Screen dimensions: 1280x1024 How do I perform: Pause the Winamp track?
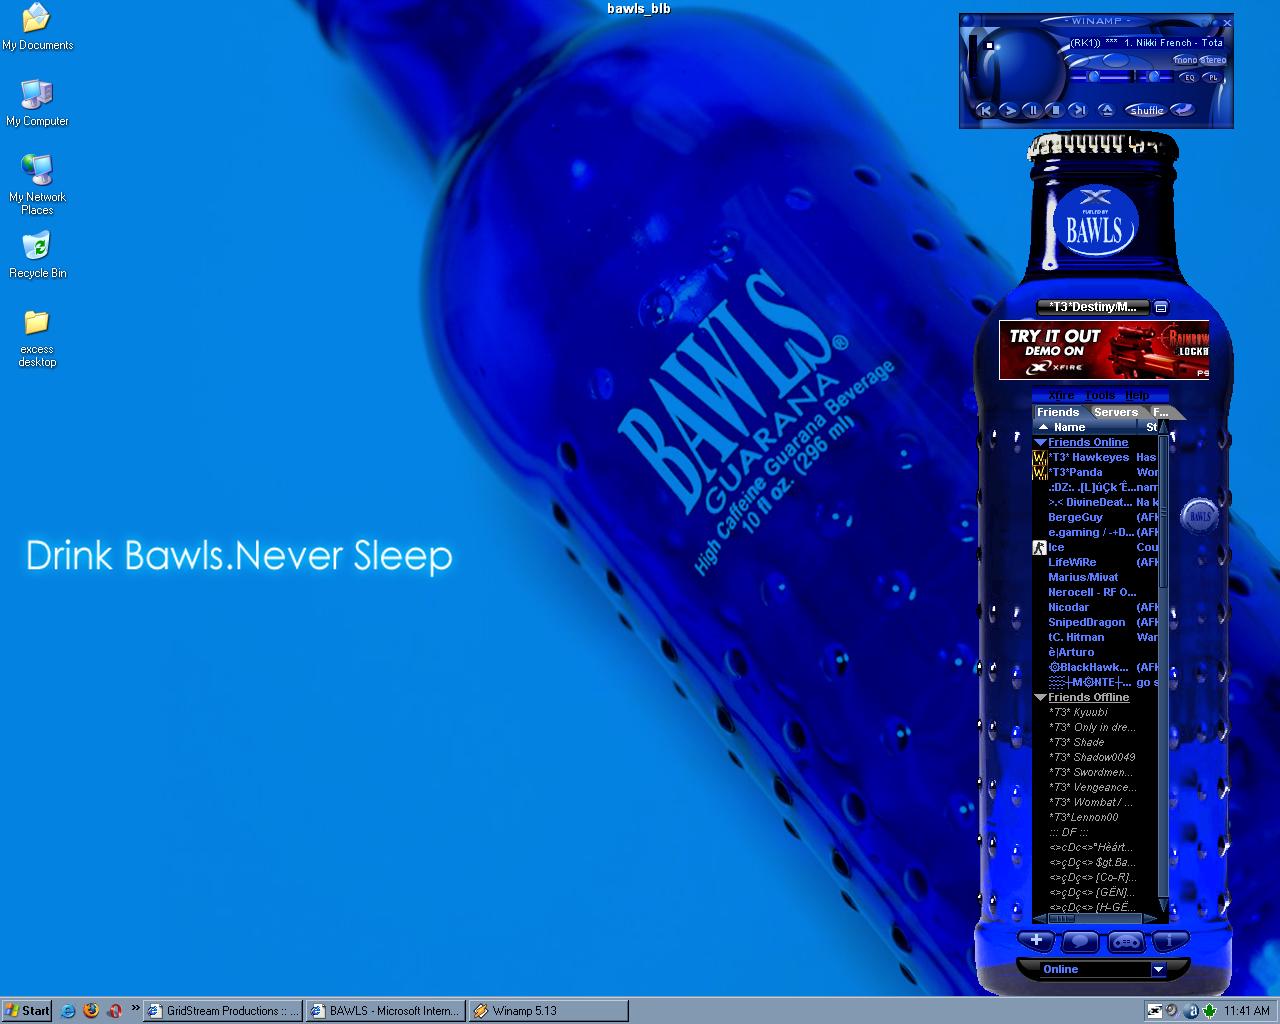(x=1032, y=110)
